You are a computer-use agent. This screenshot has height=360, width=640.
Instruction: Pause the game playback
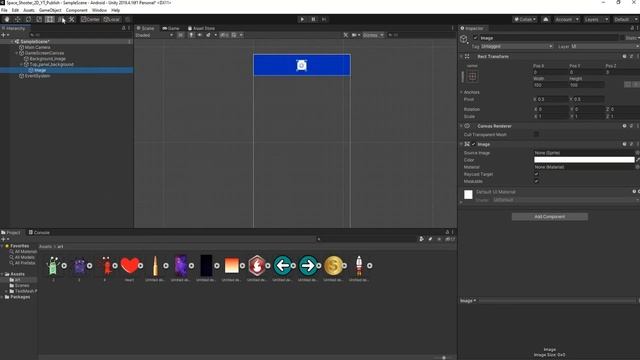(313, 19)
